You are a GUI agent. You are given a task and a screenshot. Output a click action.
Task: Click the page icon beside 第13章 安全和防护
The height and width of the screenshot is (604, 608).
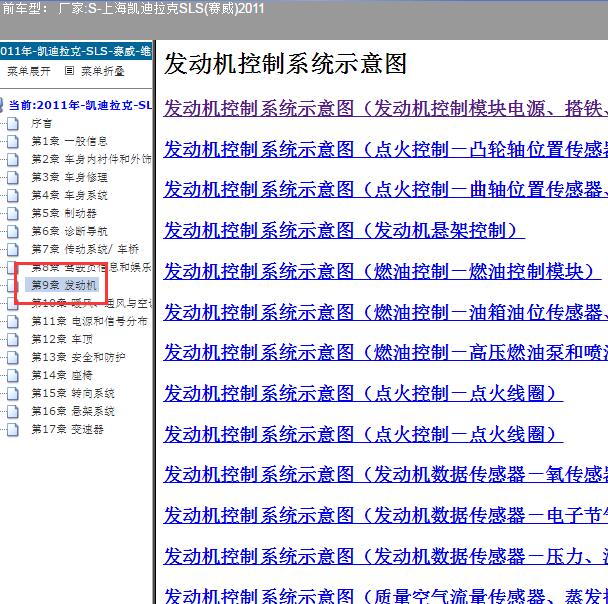click(13, 358)
